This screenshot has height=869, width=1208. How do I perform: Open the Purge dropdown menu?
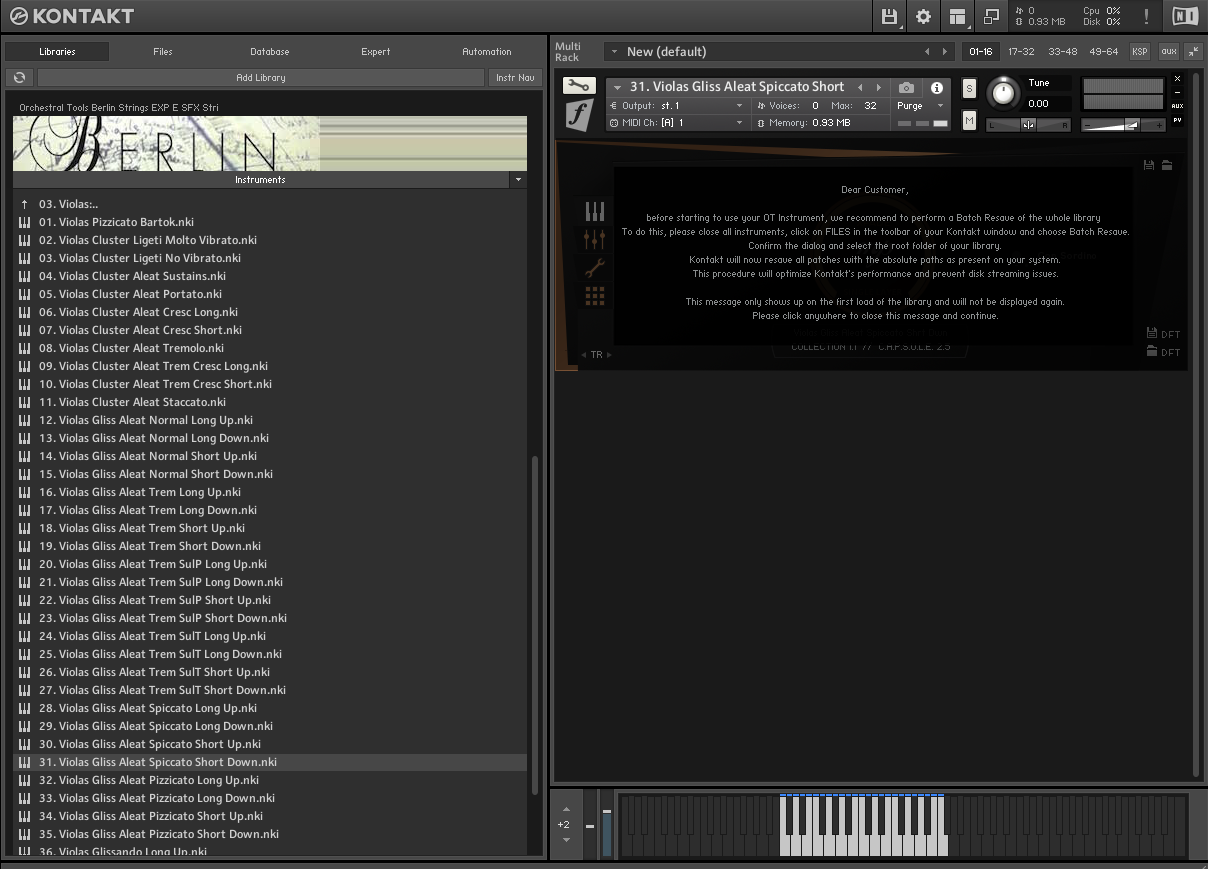[x=920, y=106]
